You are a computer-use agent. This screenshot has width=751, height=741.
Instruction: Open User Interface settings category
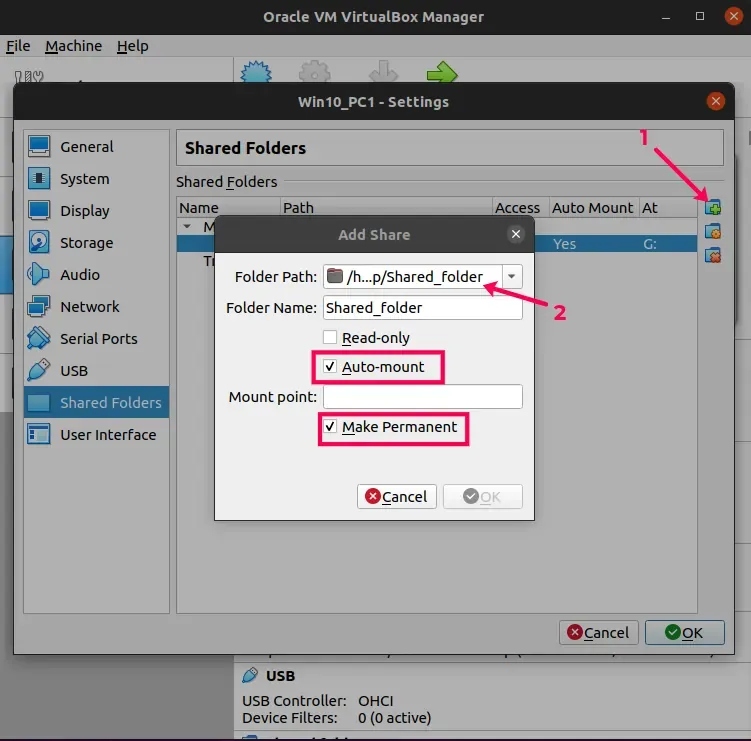pyautogui.click(x=96, y=434)
